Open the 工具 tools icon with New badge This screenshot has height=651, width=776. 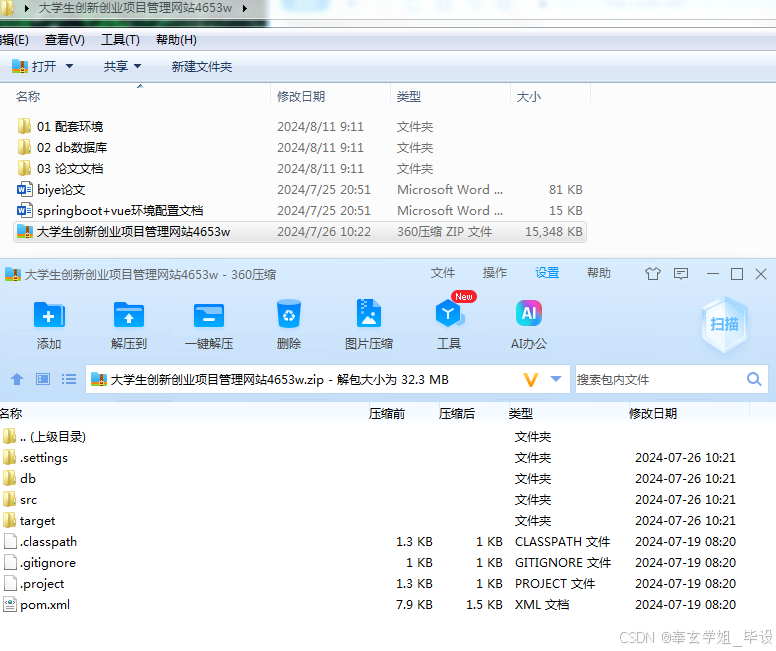coord(449,313)
